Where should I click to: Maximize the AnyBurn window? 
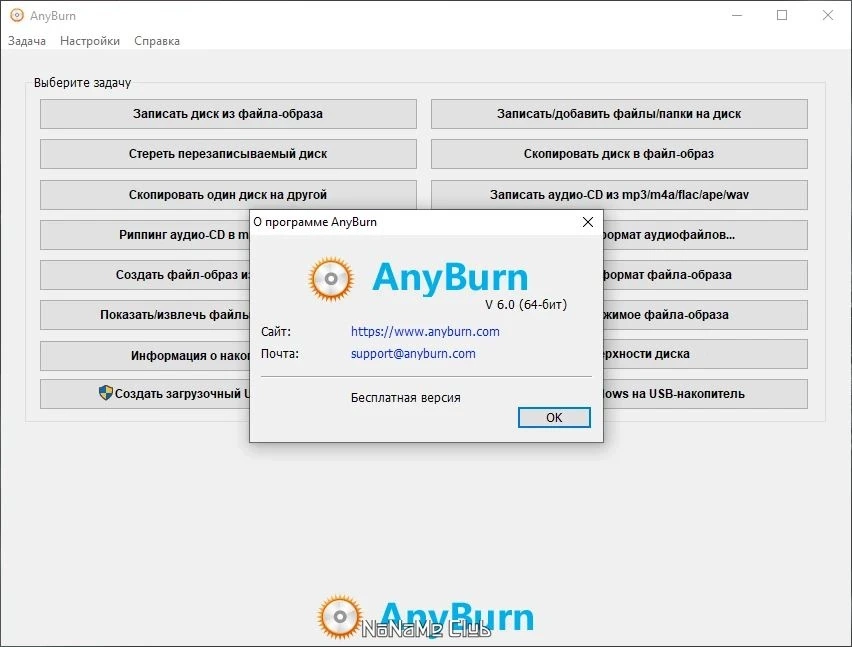pyautogui.click(x=782, y=15)
